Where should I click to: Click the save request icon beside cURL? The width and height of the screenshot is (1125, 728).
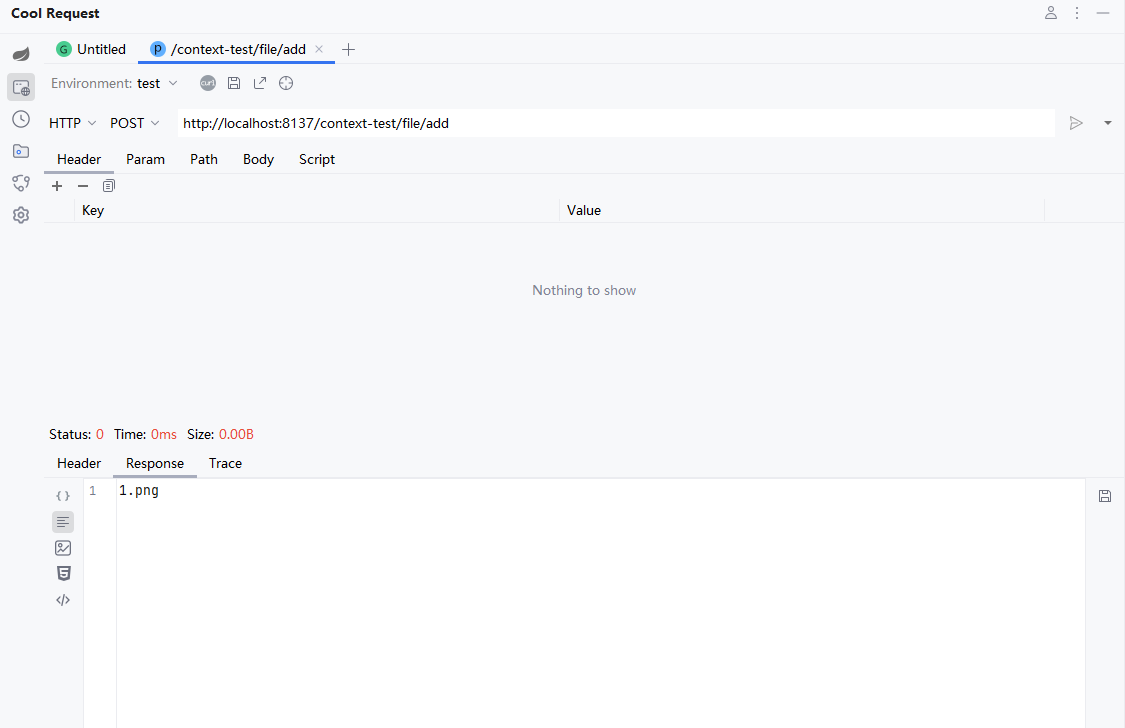234,83
